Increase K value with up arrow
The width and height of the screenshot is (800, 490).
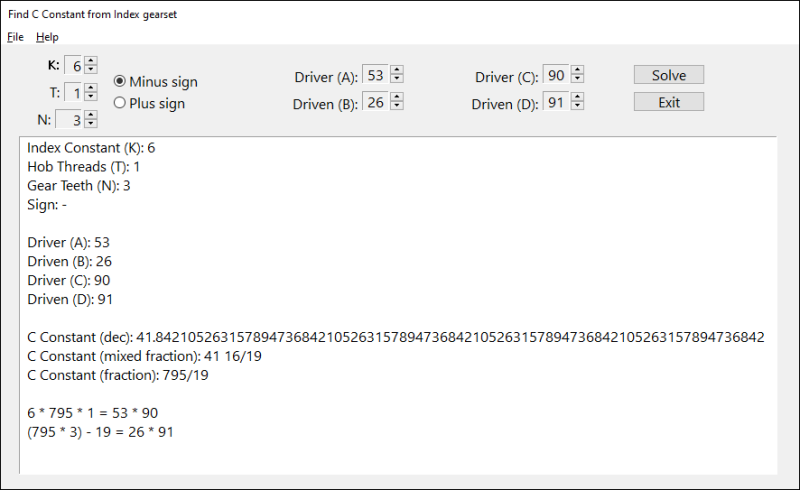click(91, 61)
